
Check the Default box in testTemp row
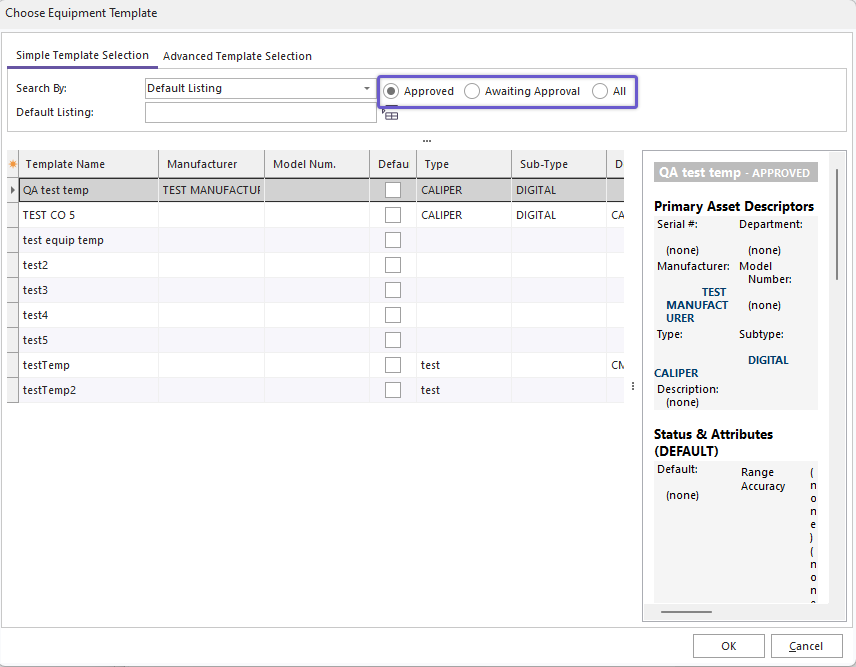pos(393,365)
